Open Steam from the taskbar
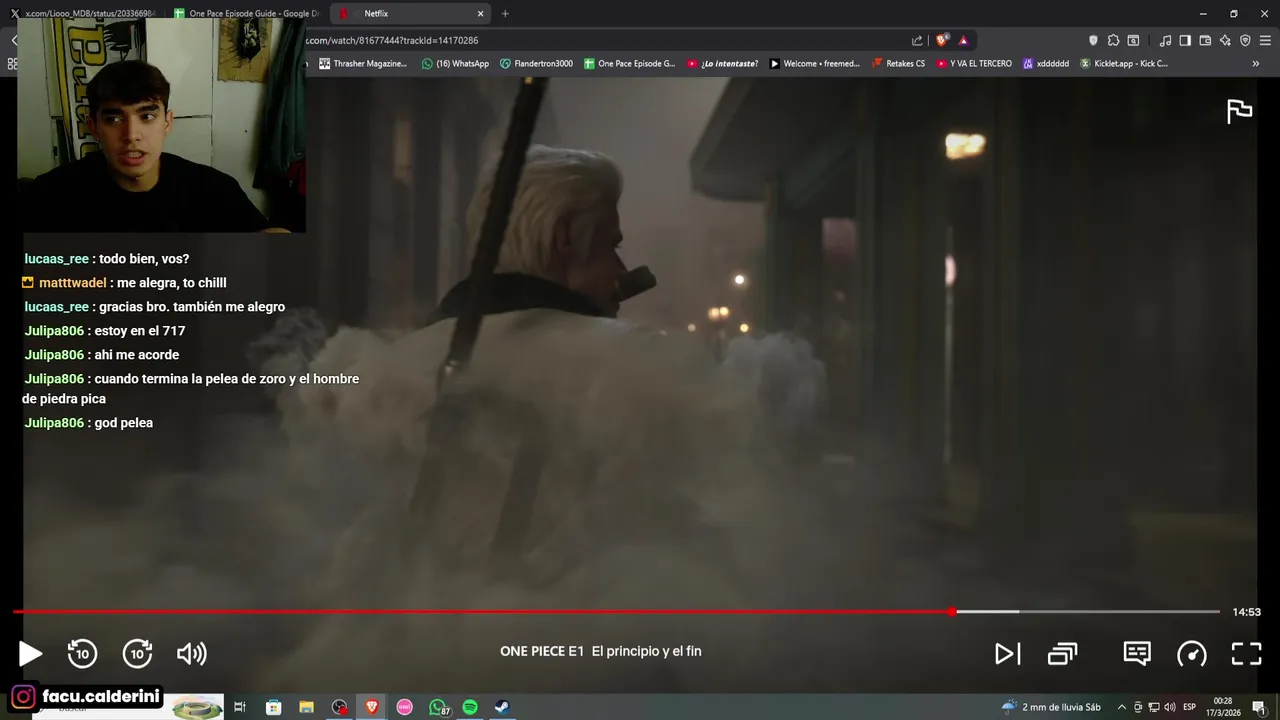The height and width of the screenshot is (720, 1280). pyautogui.click(x=502, y=707)
